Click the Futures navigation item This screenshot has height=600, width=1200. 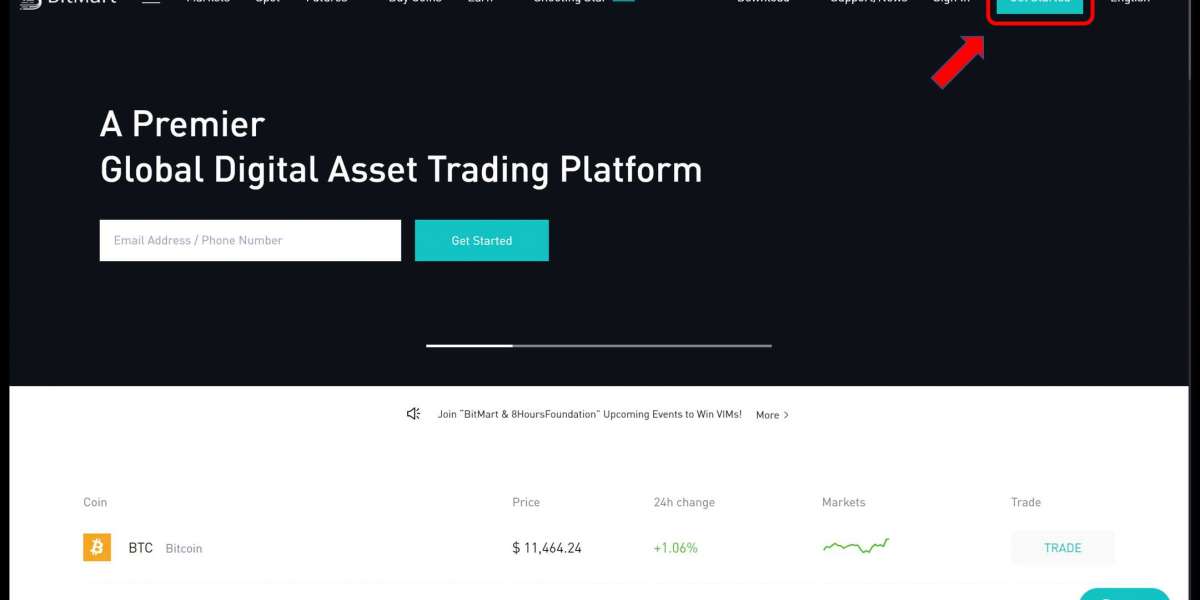coord(327,3)
